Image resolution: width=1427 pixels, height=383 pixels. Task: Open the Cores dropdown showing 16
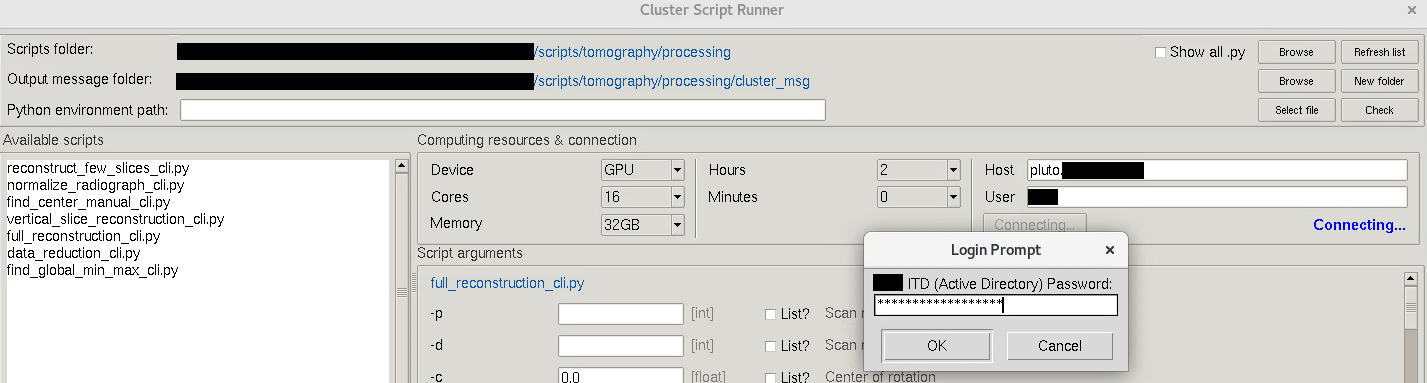pos(642,197)
